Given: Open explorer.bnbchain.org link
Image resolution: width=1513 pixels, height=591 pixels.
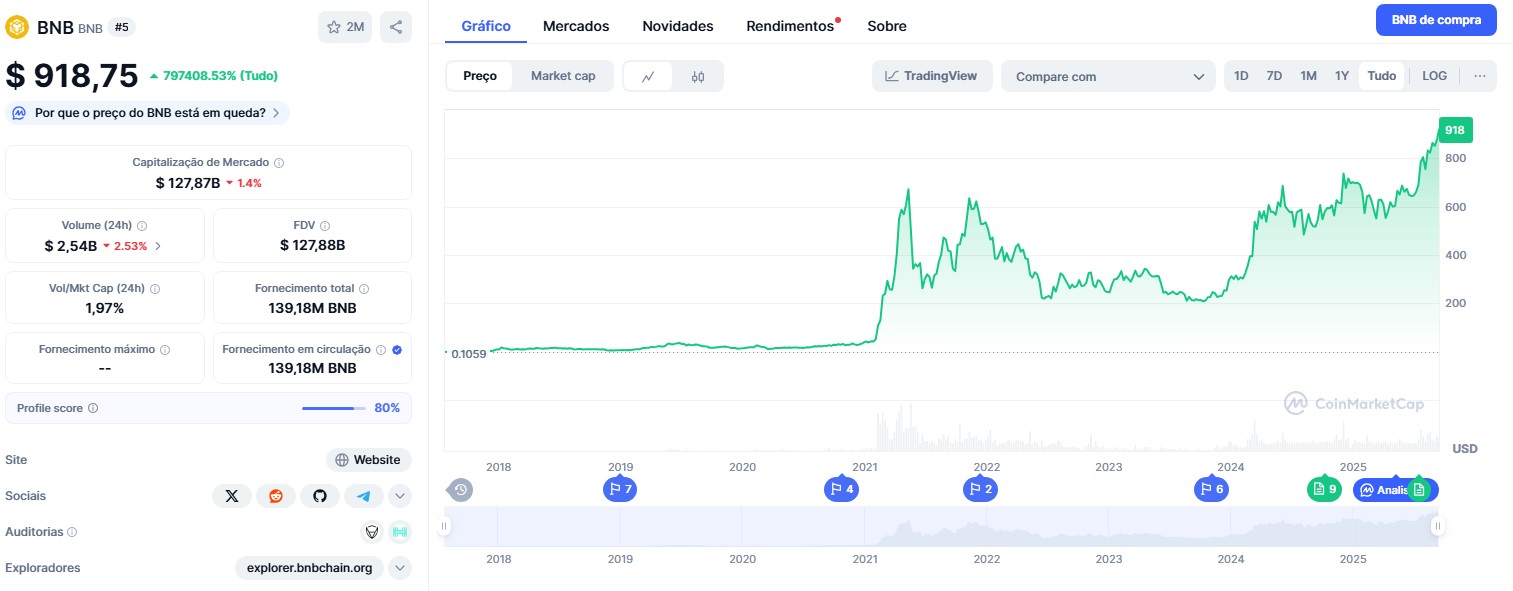Looking at the screenshot, I should [310, 568].
